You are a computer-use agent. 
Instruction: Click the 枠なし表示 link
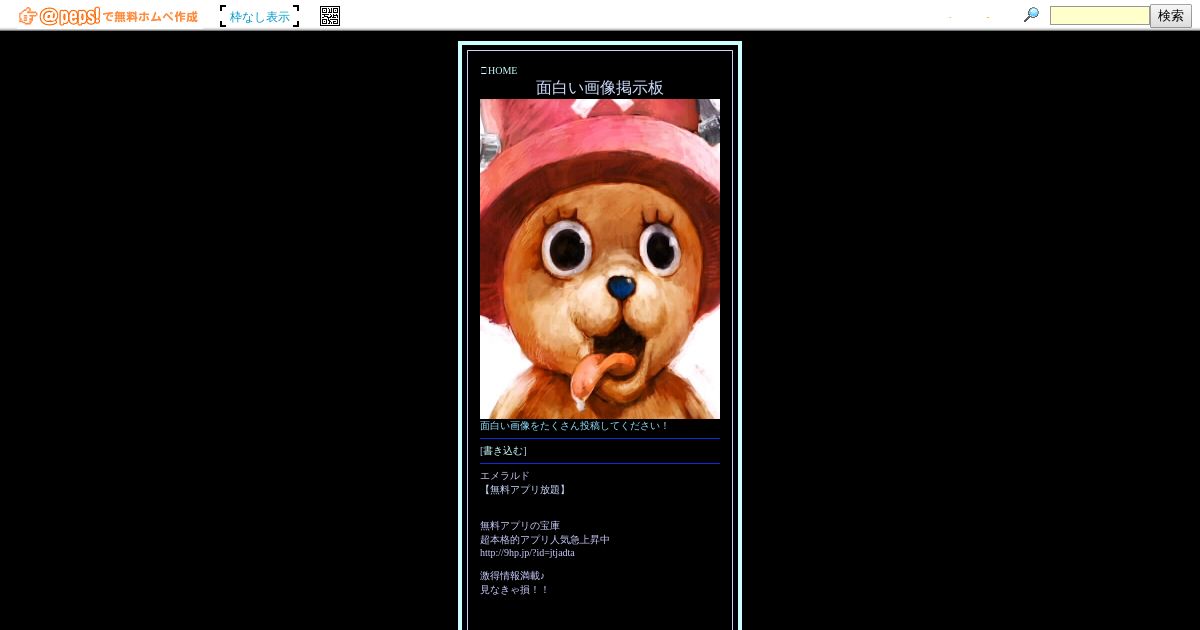tap(260, 16)
